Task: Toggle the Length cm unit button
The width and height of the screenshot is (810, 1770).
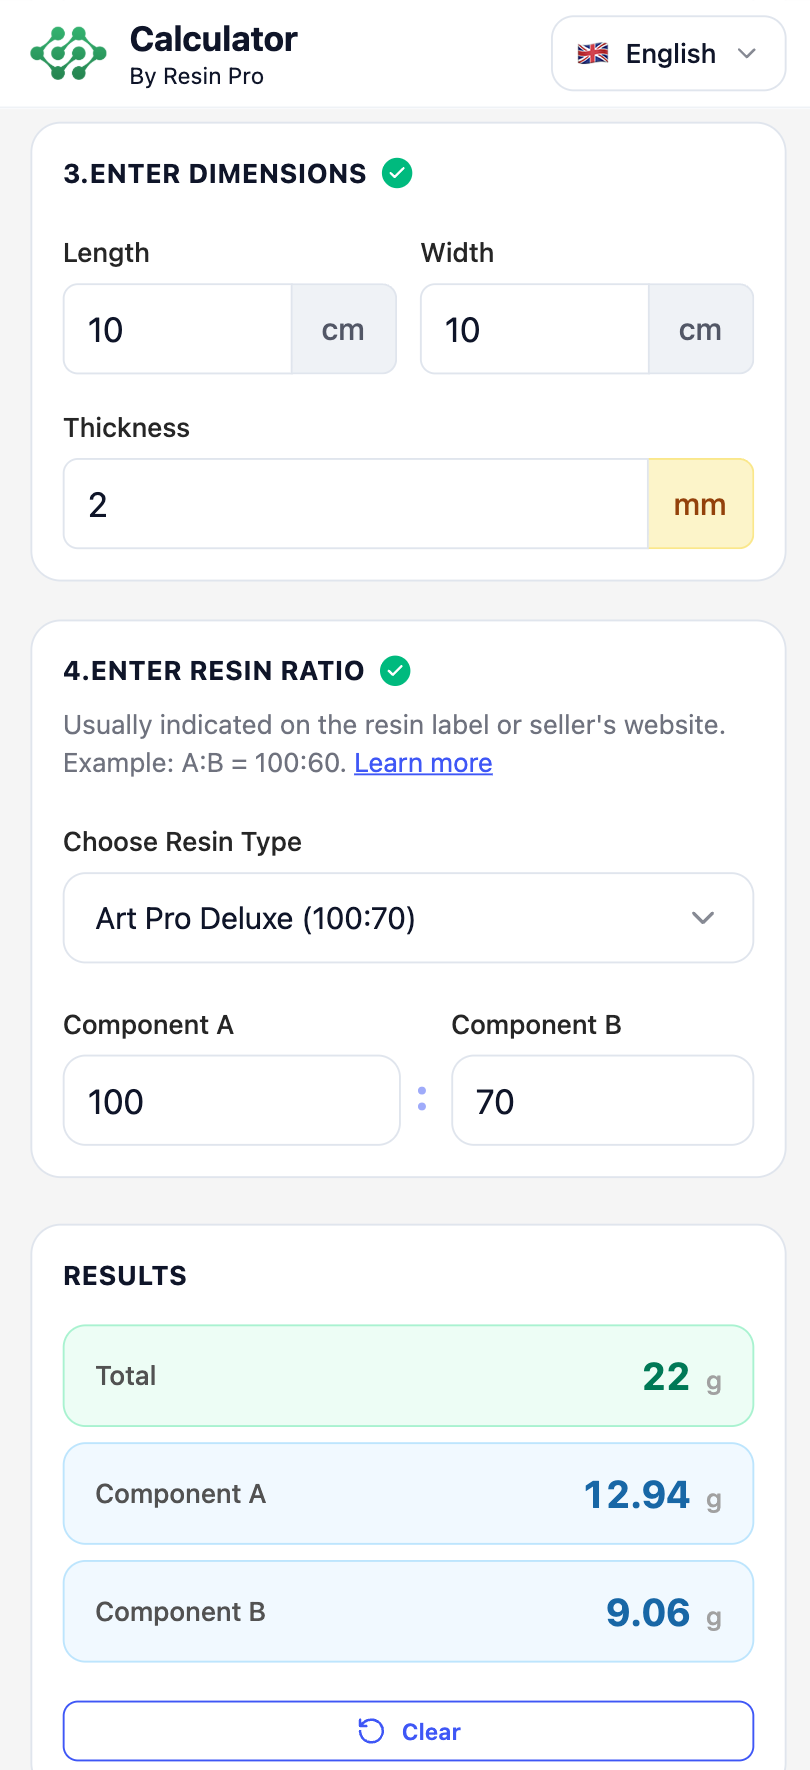Action: pyautogui.click(x=343, y=330)
